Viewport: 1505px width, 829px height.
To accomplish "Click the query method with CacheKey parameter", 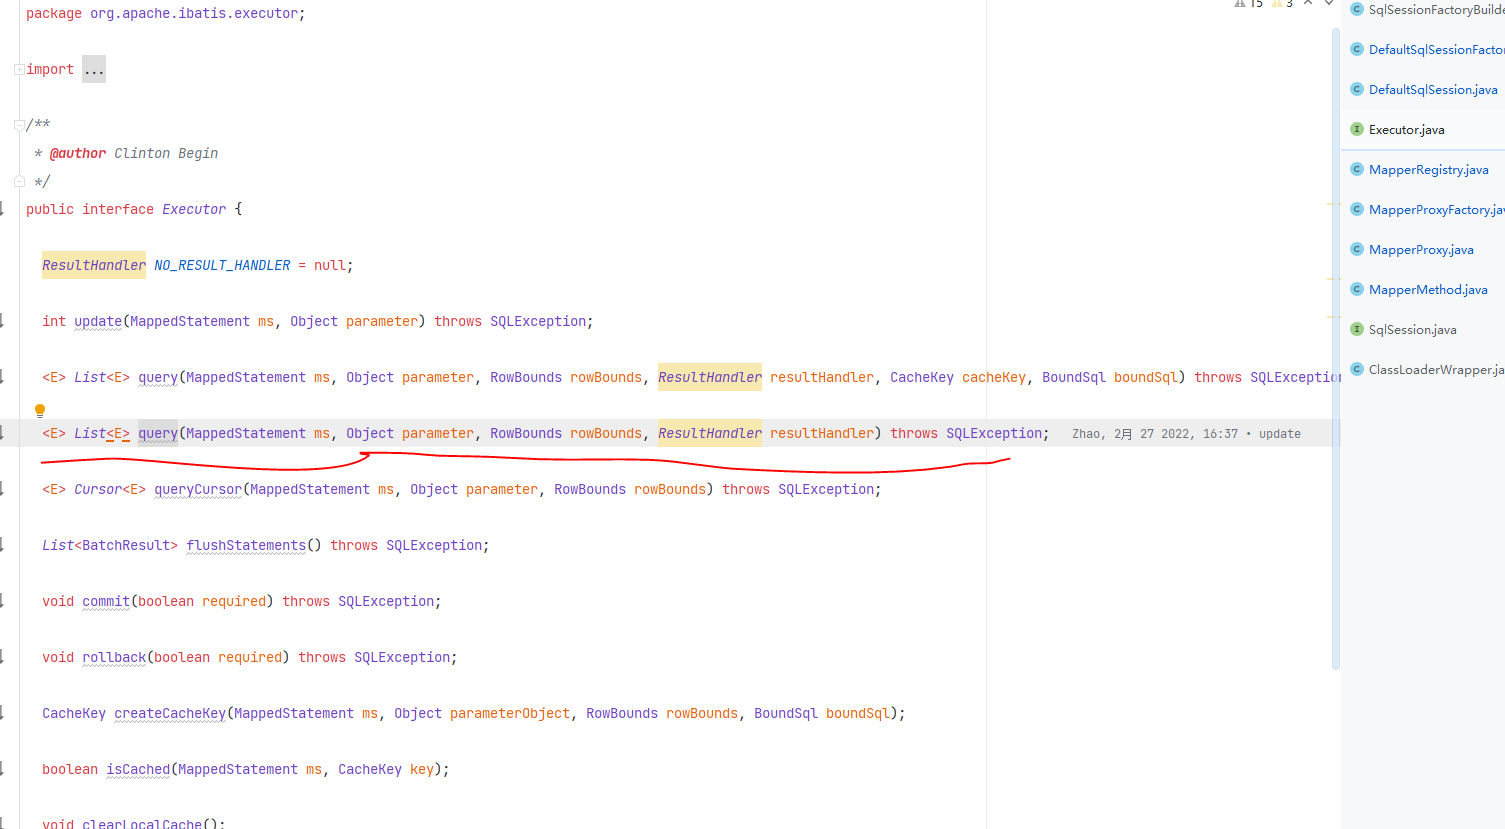I will (x=158, y=377).
